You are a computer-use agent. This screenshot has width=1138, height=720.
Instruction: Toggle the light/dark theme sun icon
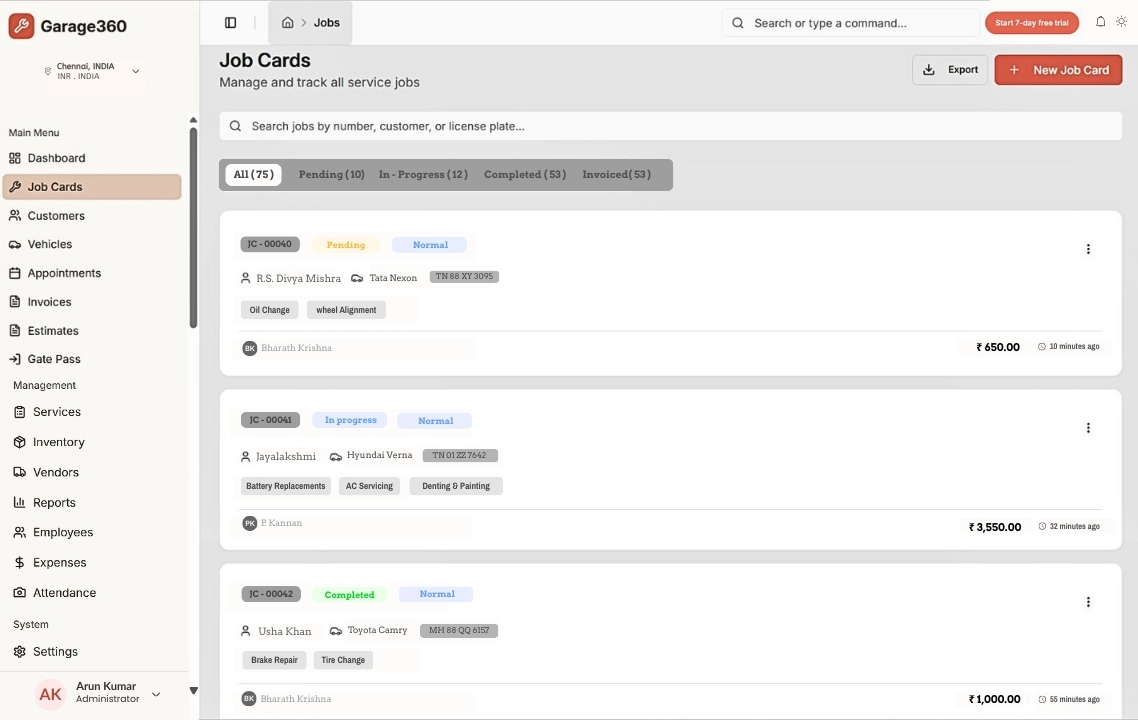pyautogui.click(x=1122, y=22)
